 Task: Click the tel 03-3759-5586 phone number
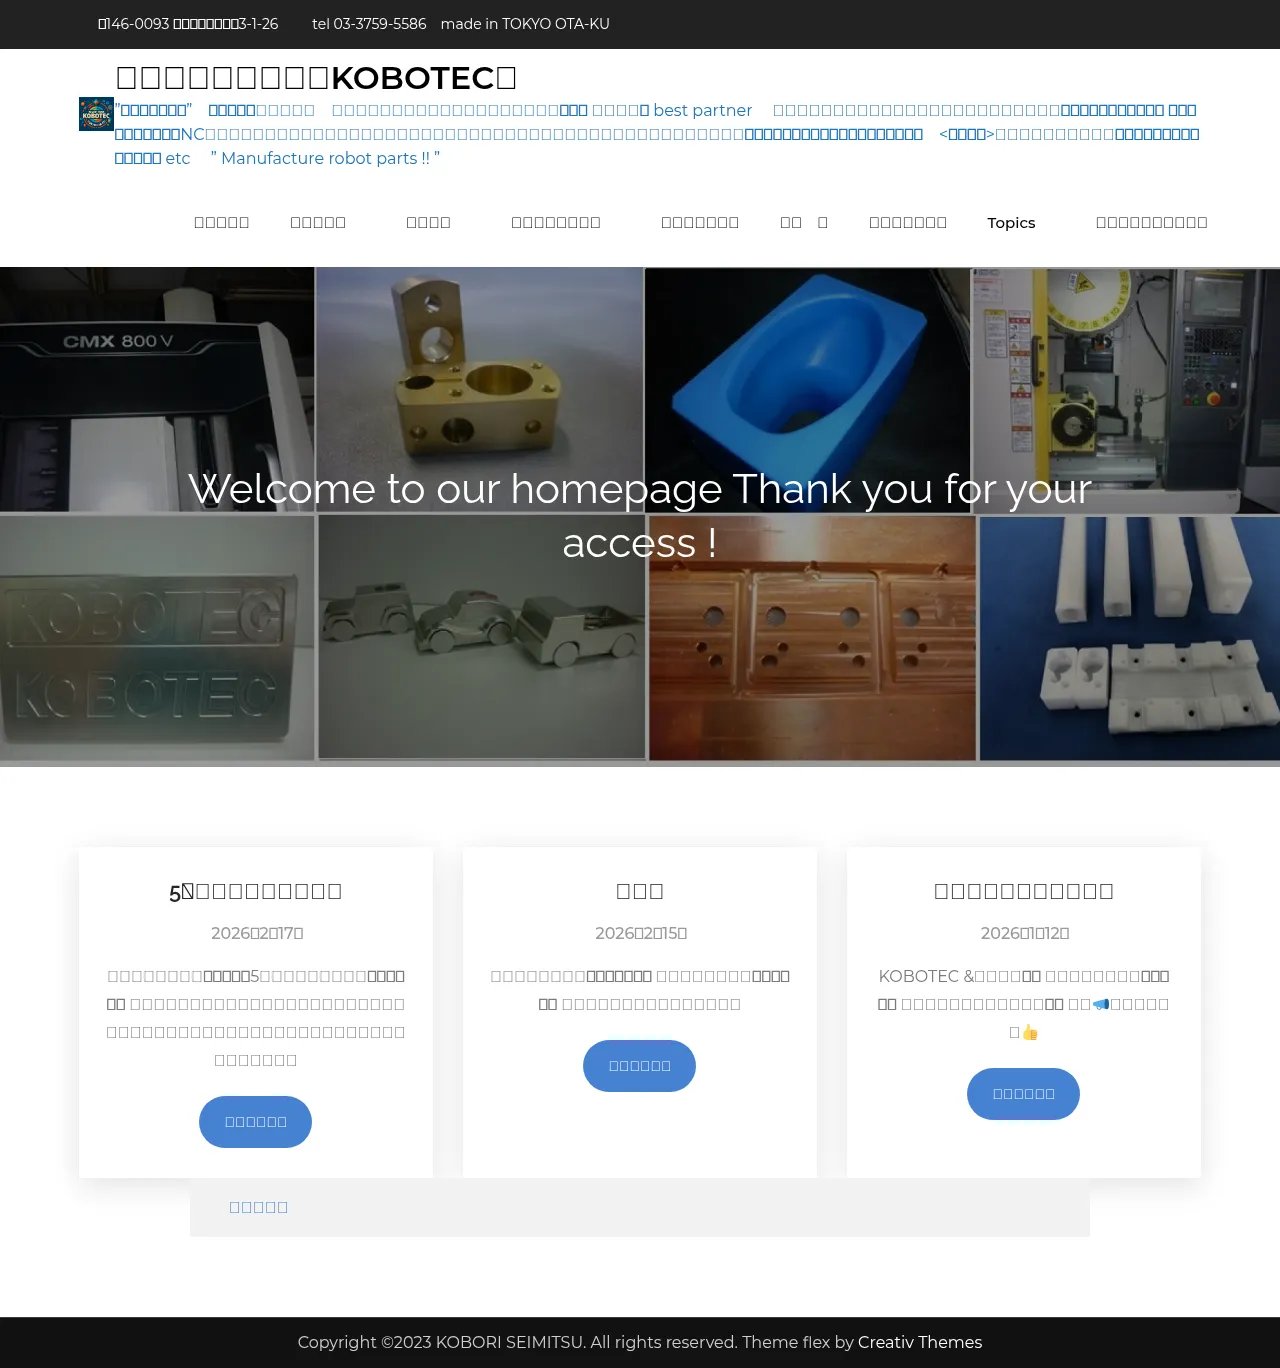[x=369, y=24]
